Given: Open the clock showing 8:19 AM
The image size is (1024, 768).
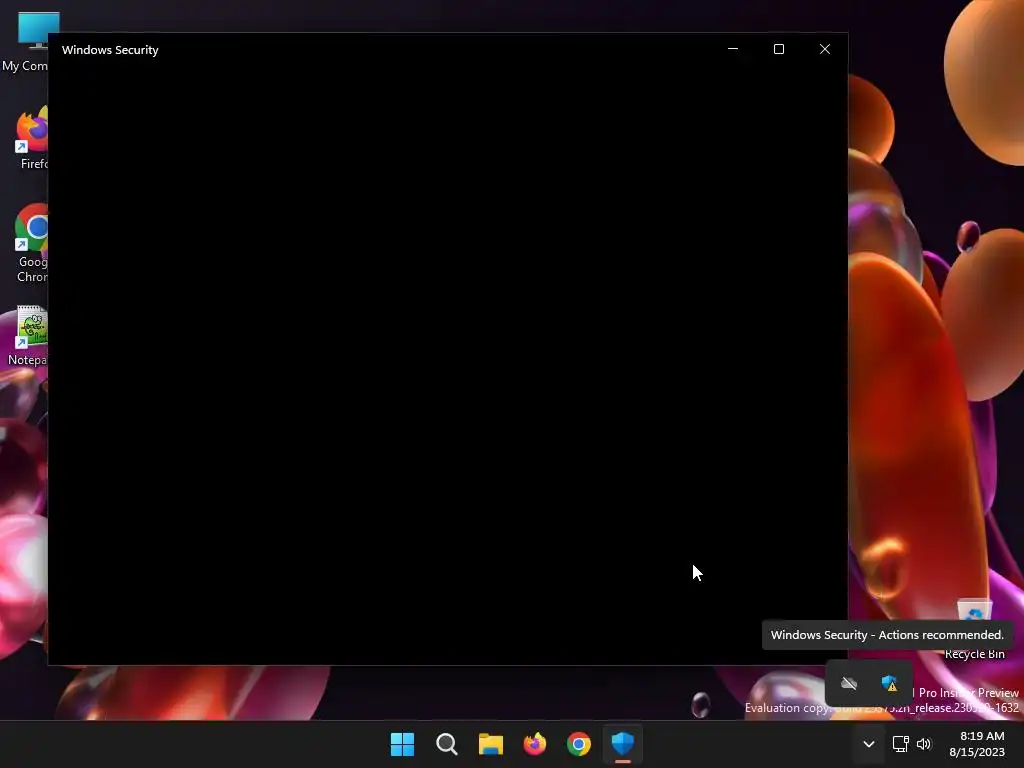Looking at the screenshot, I should pyautogui.click(x=977, y=744).
